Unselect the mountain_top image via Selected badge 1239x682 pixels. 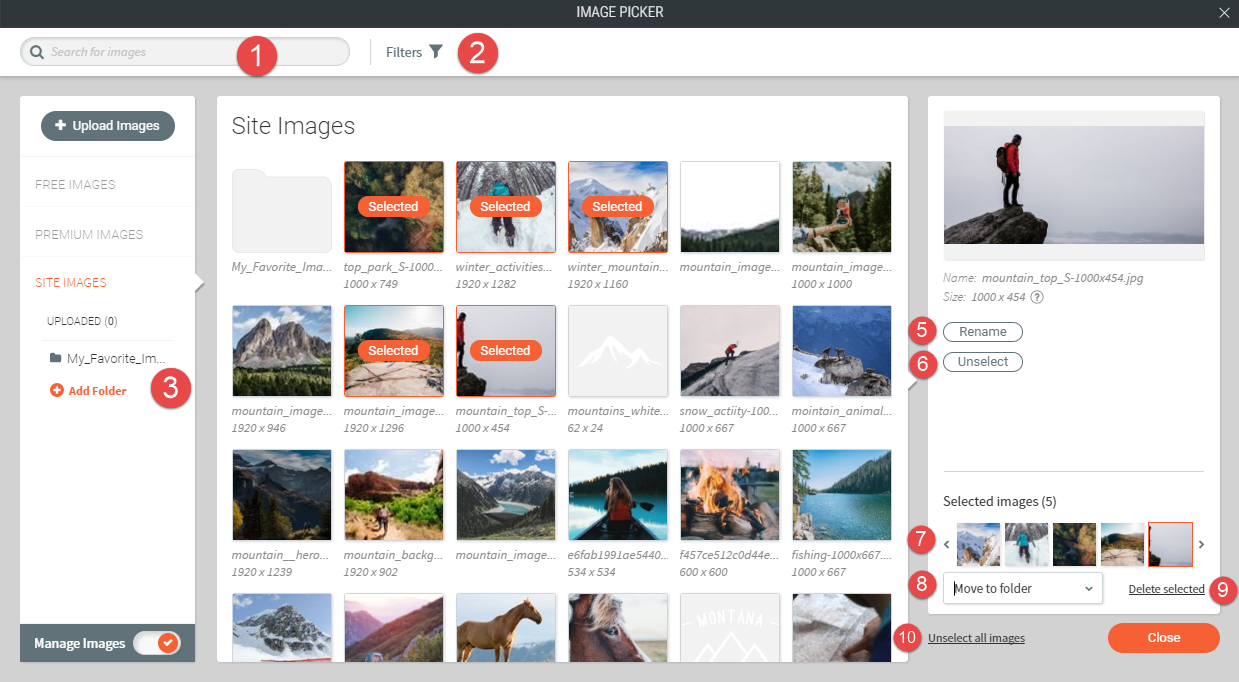[x=505, y=350]
